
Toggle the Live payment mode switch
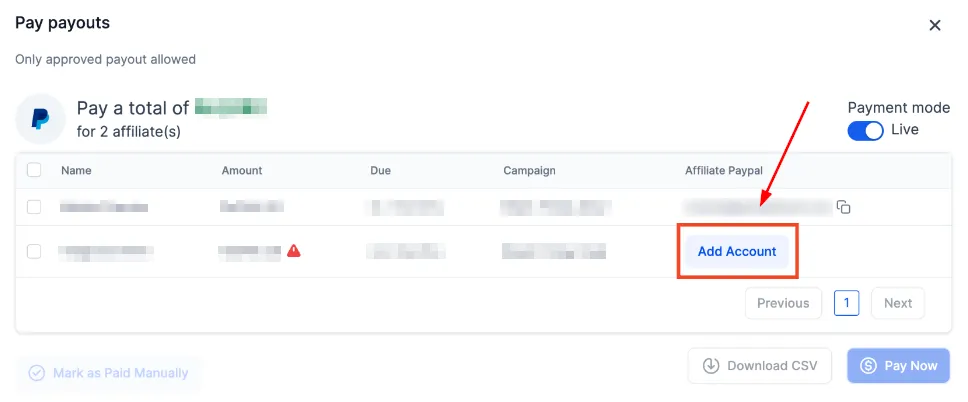click(x=866, y=130)
